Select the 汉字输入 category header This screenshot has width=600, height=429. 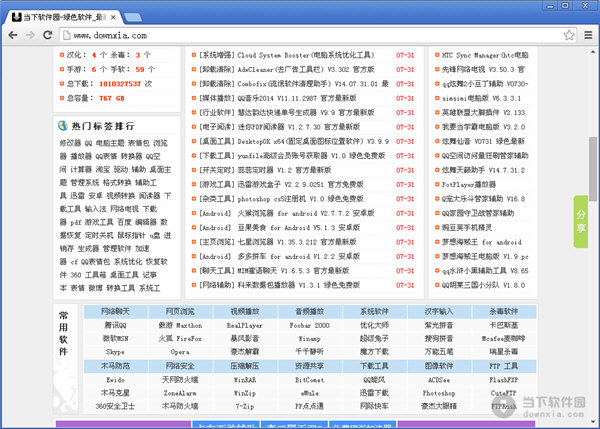click(x=439, y=312)
